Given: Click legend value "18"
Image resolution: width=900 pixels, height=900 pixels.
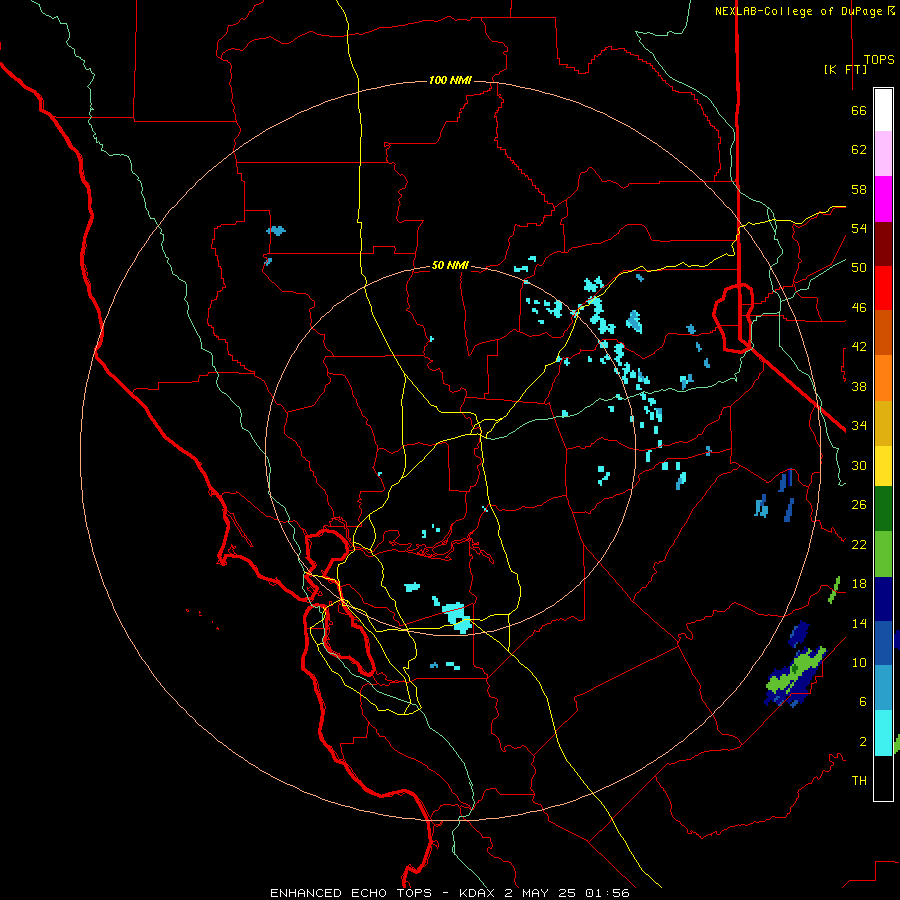Looking at the screenshot, I should (859, 584).
